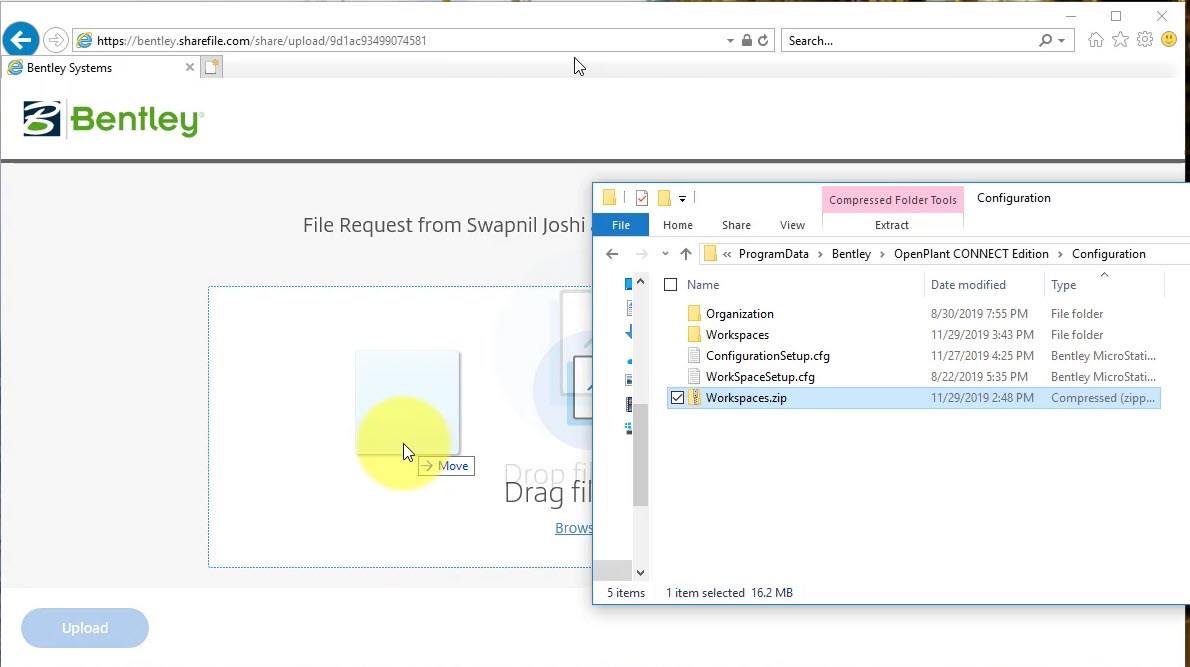Image resolution: width=1190 pixels, height=667 pixels.
Task: Click navigation pane scroll down arrow
Action: click(641, 573)
